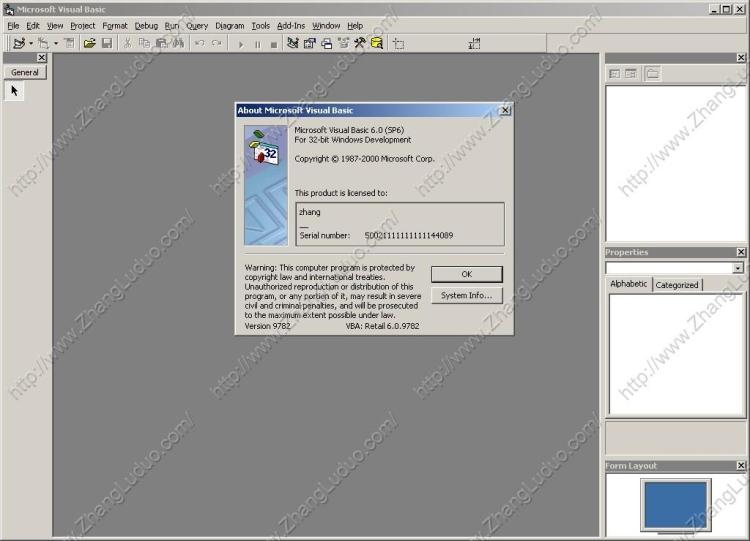The height and width of the screenshot is (541, 750).
Task: Open the Format menu
Action: (115, 26)
